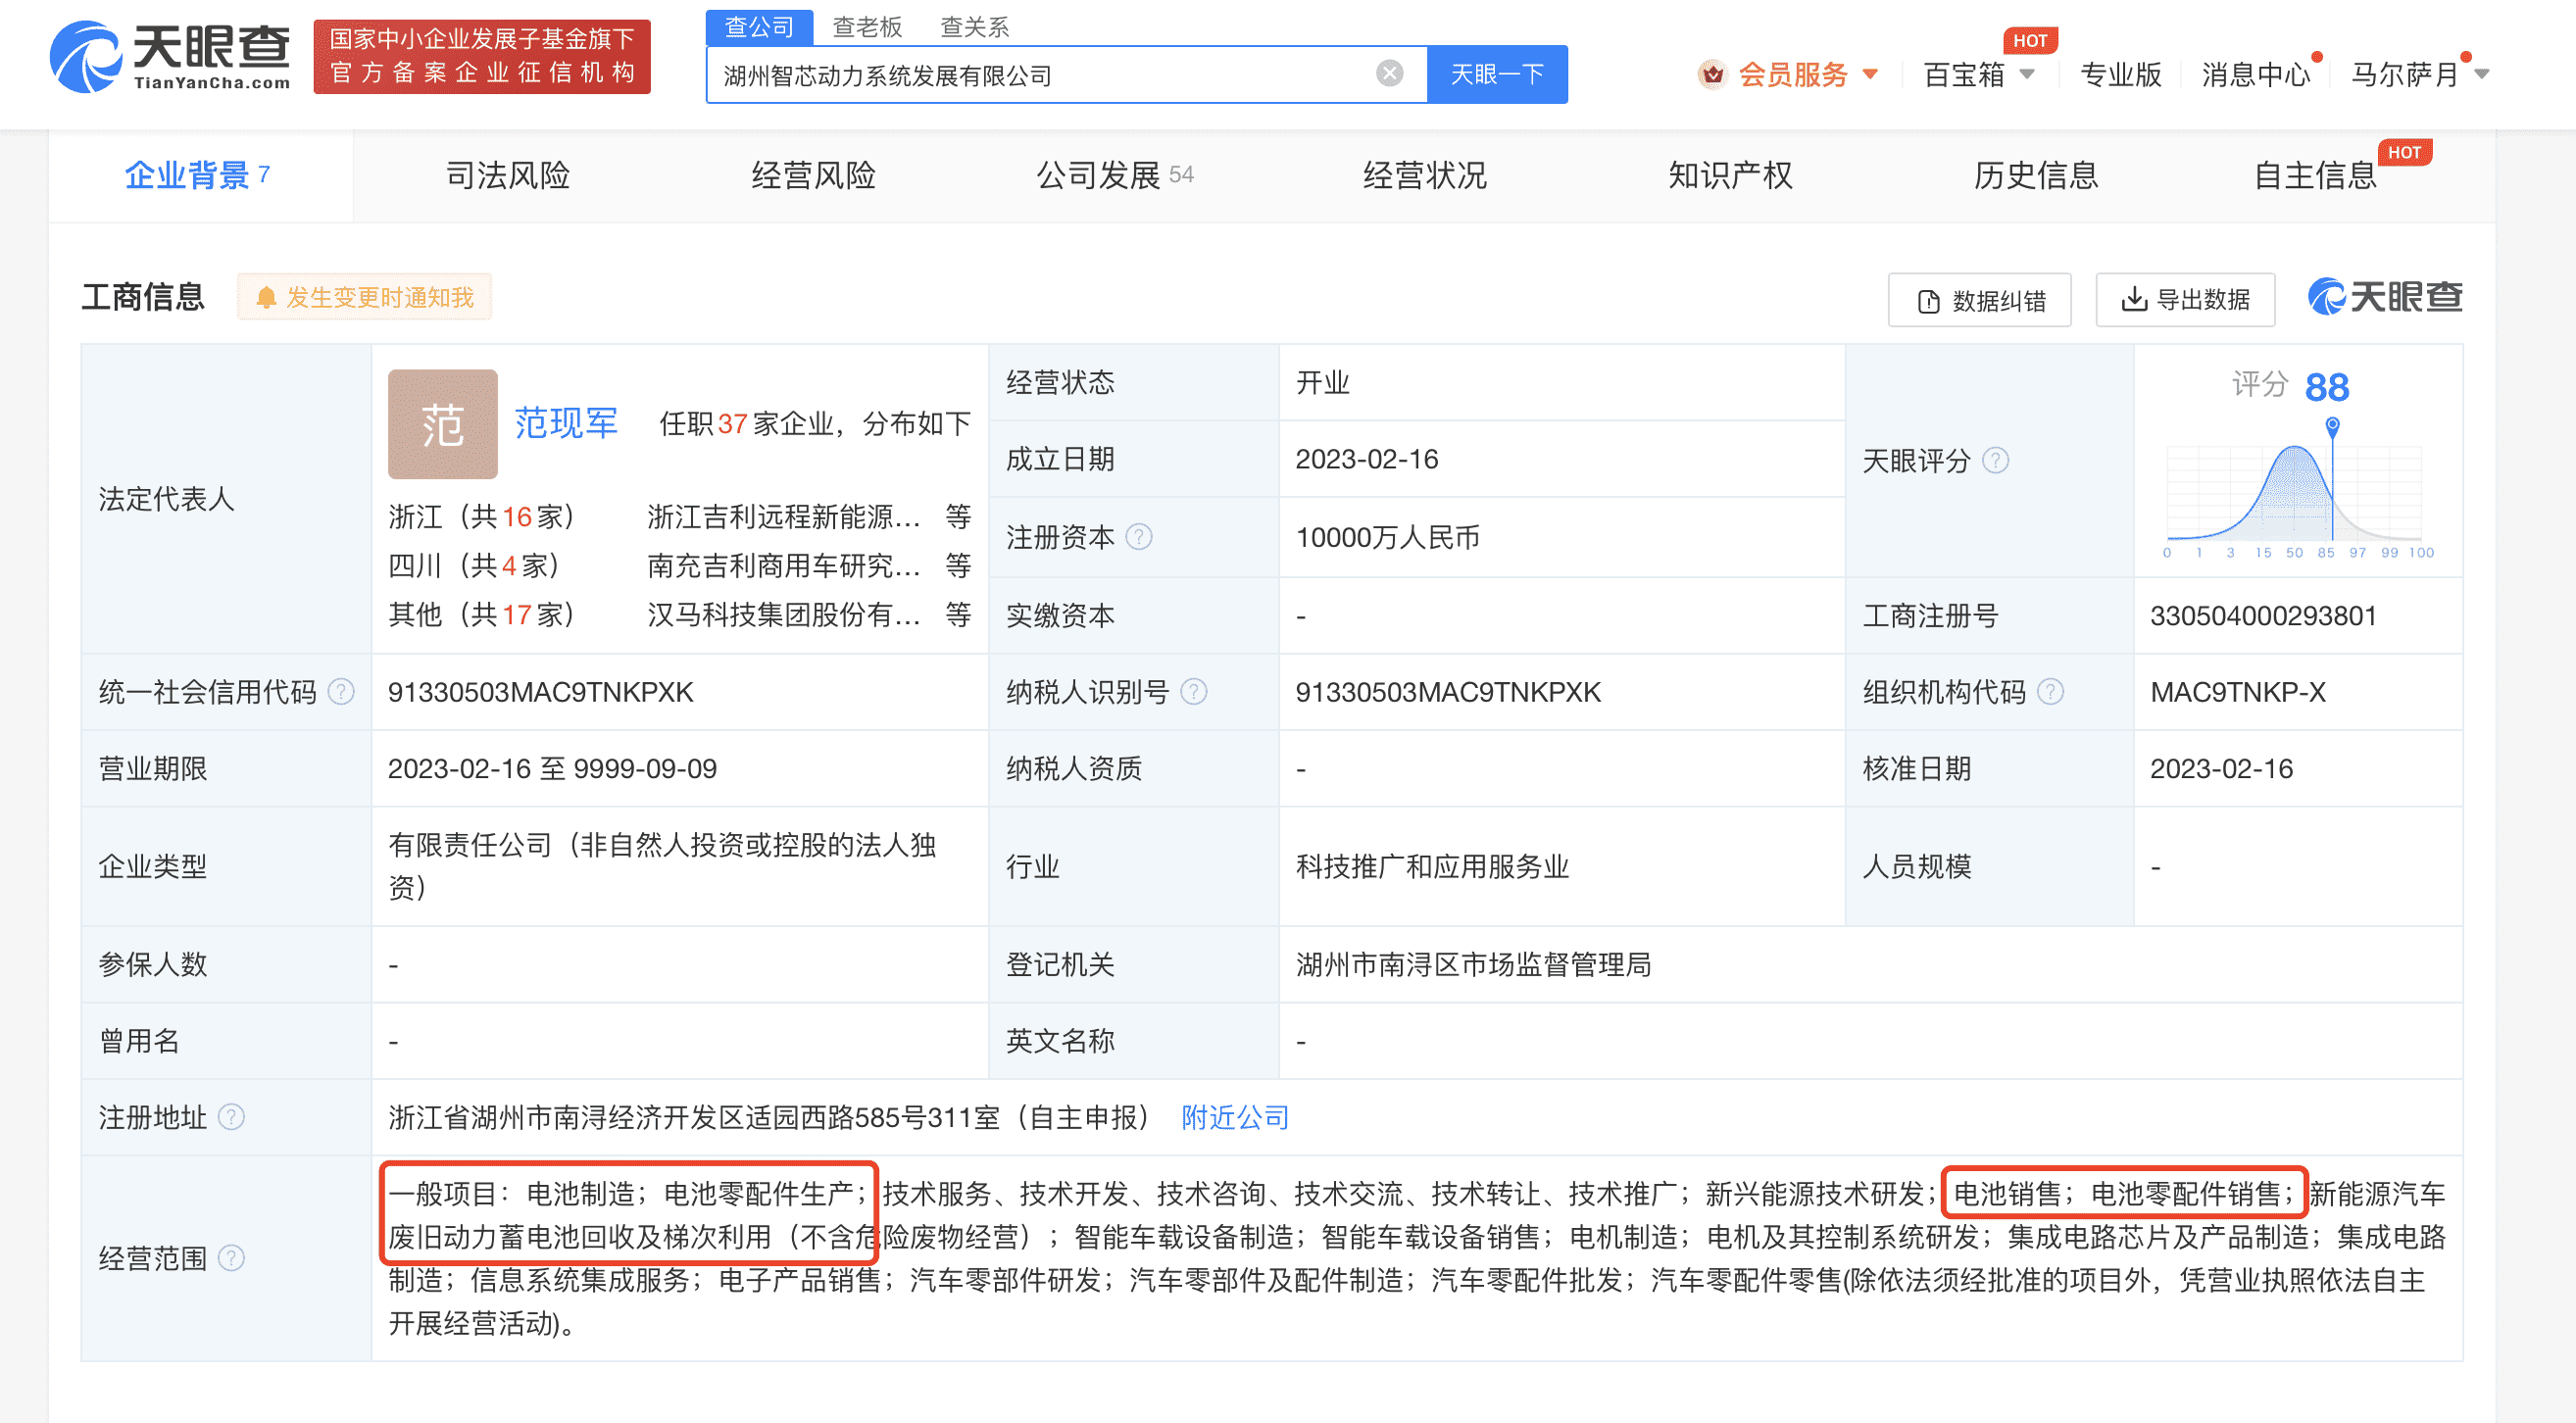The width and height of the screenshot is (2576, 1423).
Task: Click the question mark beside 注册资本
Action: click(x=1138, y=536)
